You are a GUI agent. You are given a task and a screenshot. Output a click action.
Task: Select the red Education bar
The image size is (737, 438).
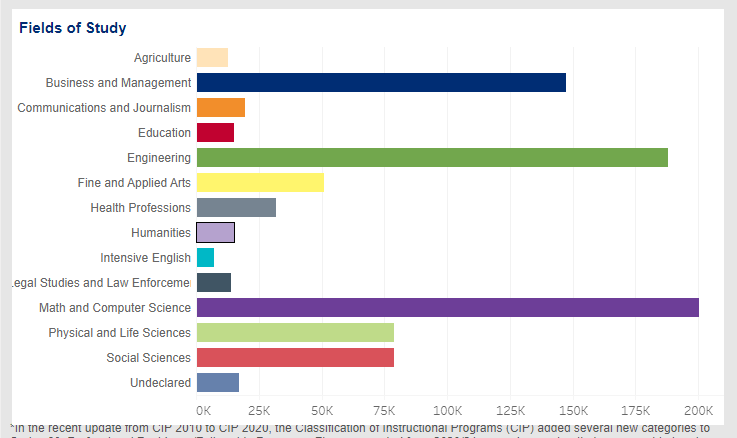[215, 133]
